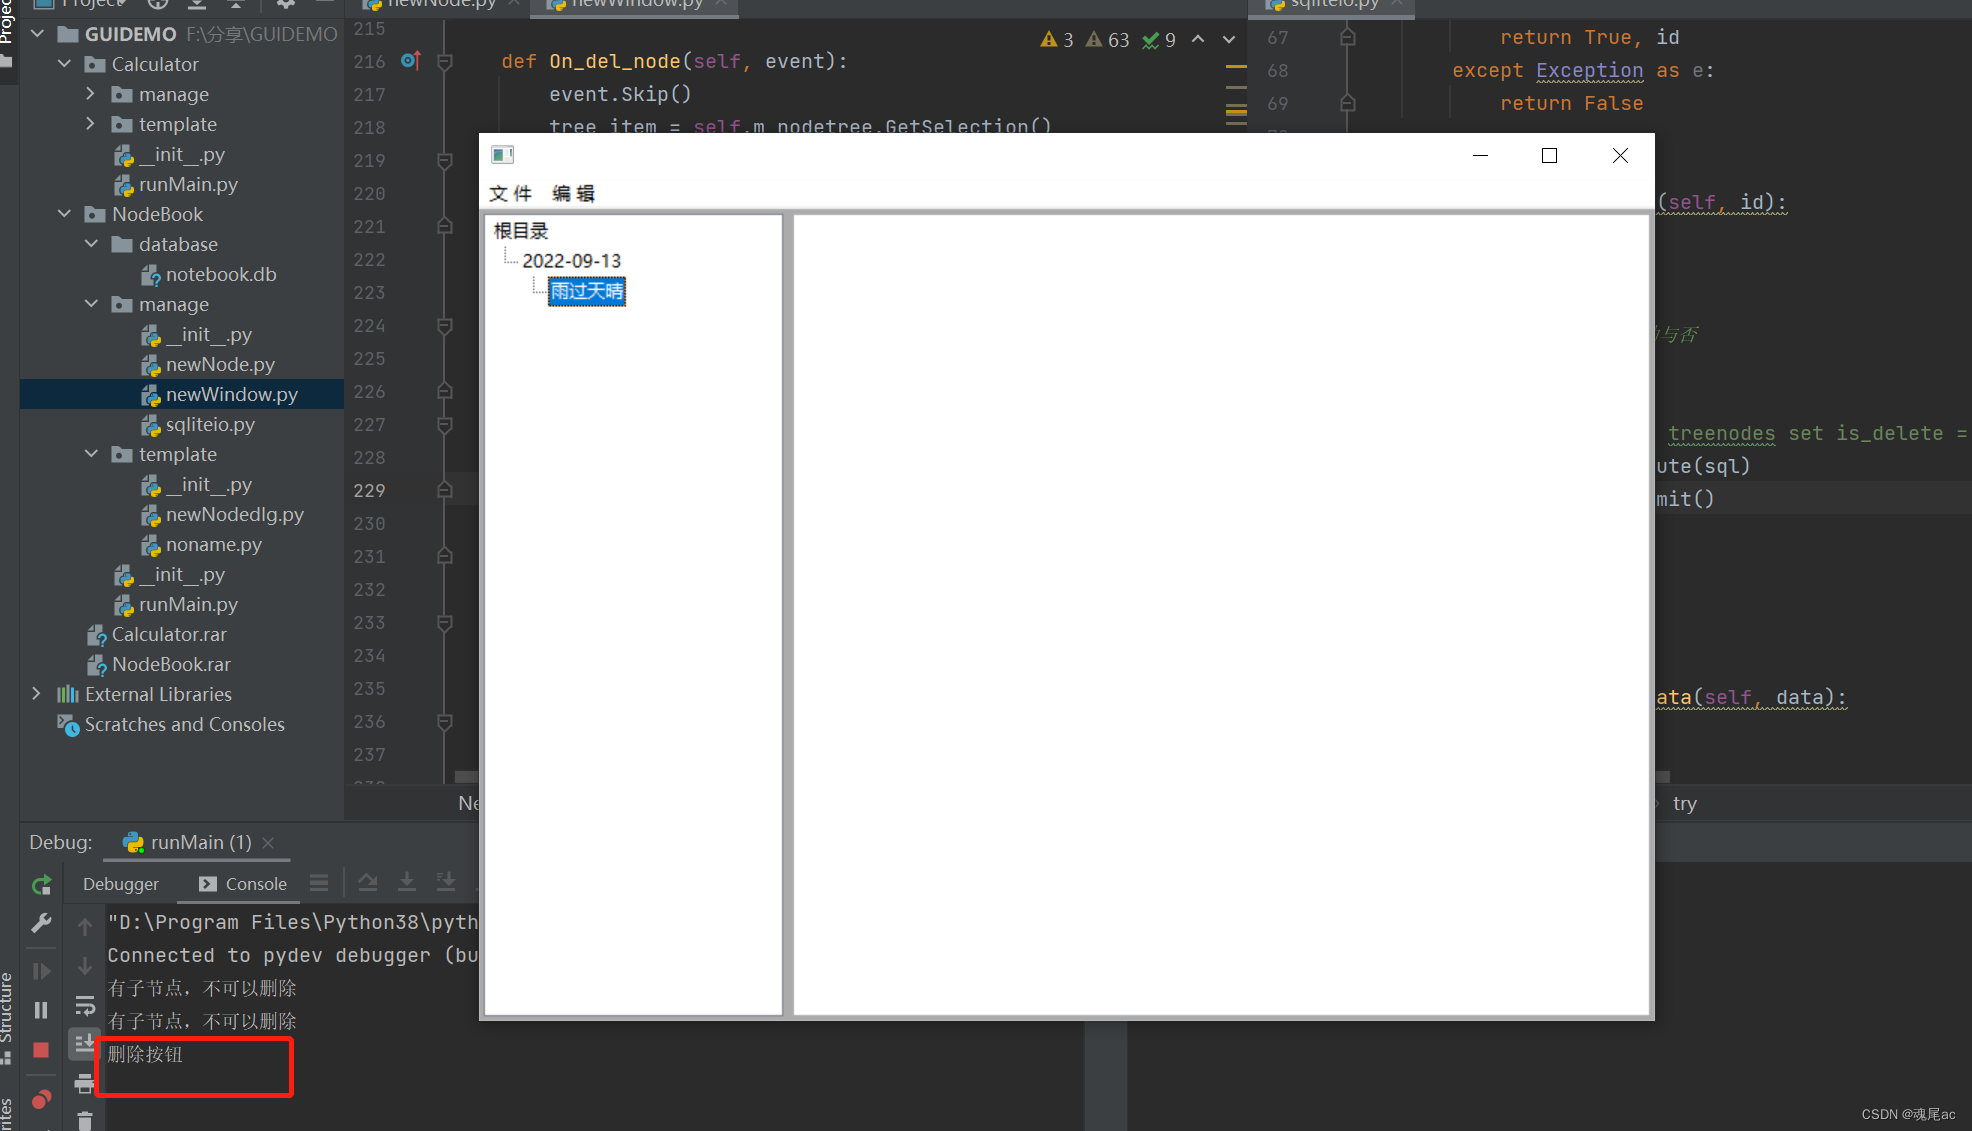Click the try breadcrumb in sqliteio.py
1972x1131 pixels.
tap(1685, 804)
